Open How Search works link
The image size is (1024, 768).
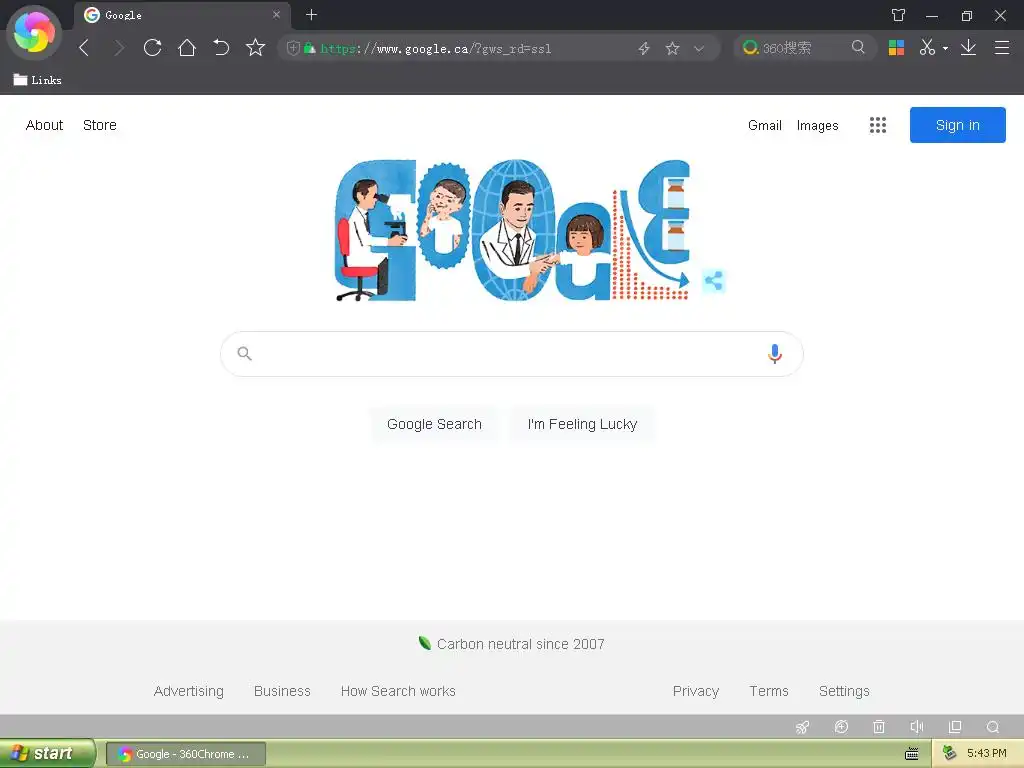398,691
